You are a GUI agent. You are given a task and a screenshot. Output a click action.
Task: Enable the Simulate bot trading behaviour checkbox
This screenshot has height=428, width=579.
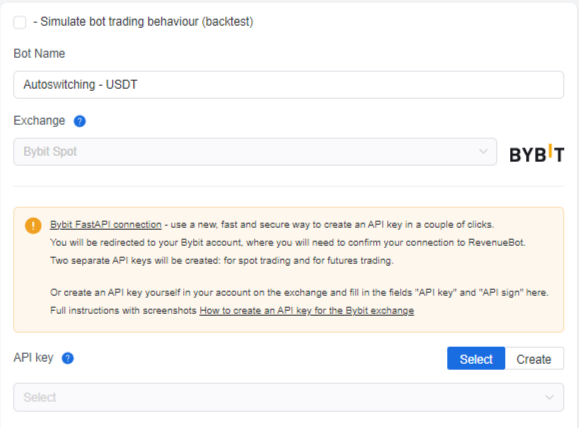pos(20,22)
